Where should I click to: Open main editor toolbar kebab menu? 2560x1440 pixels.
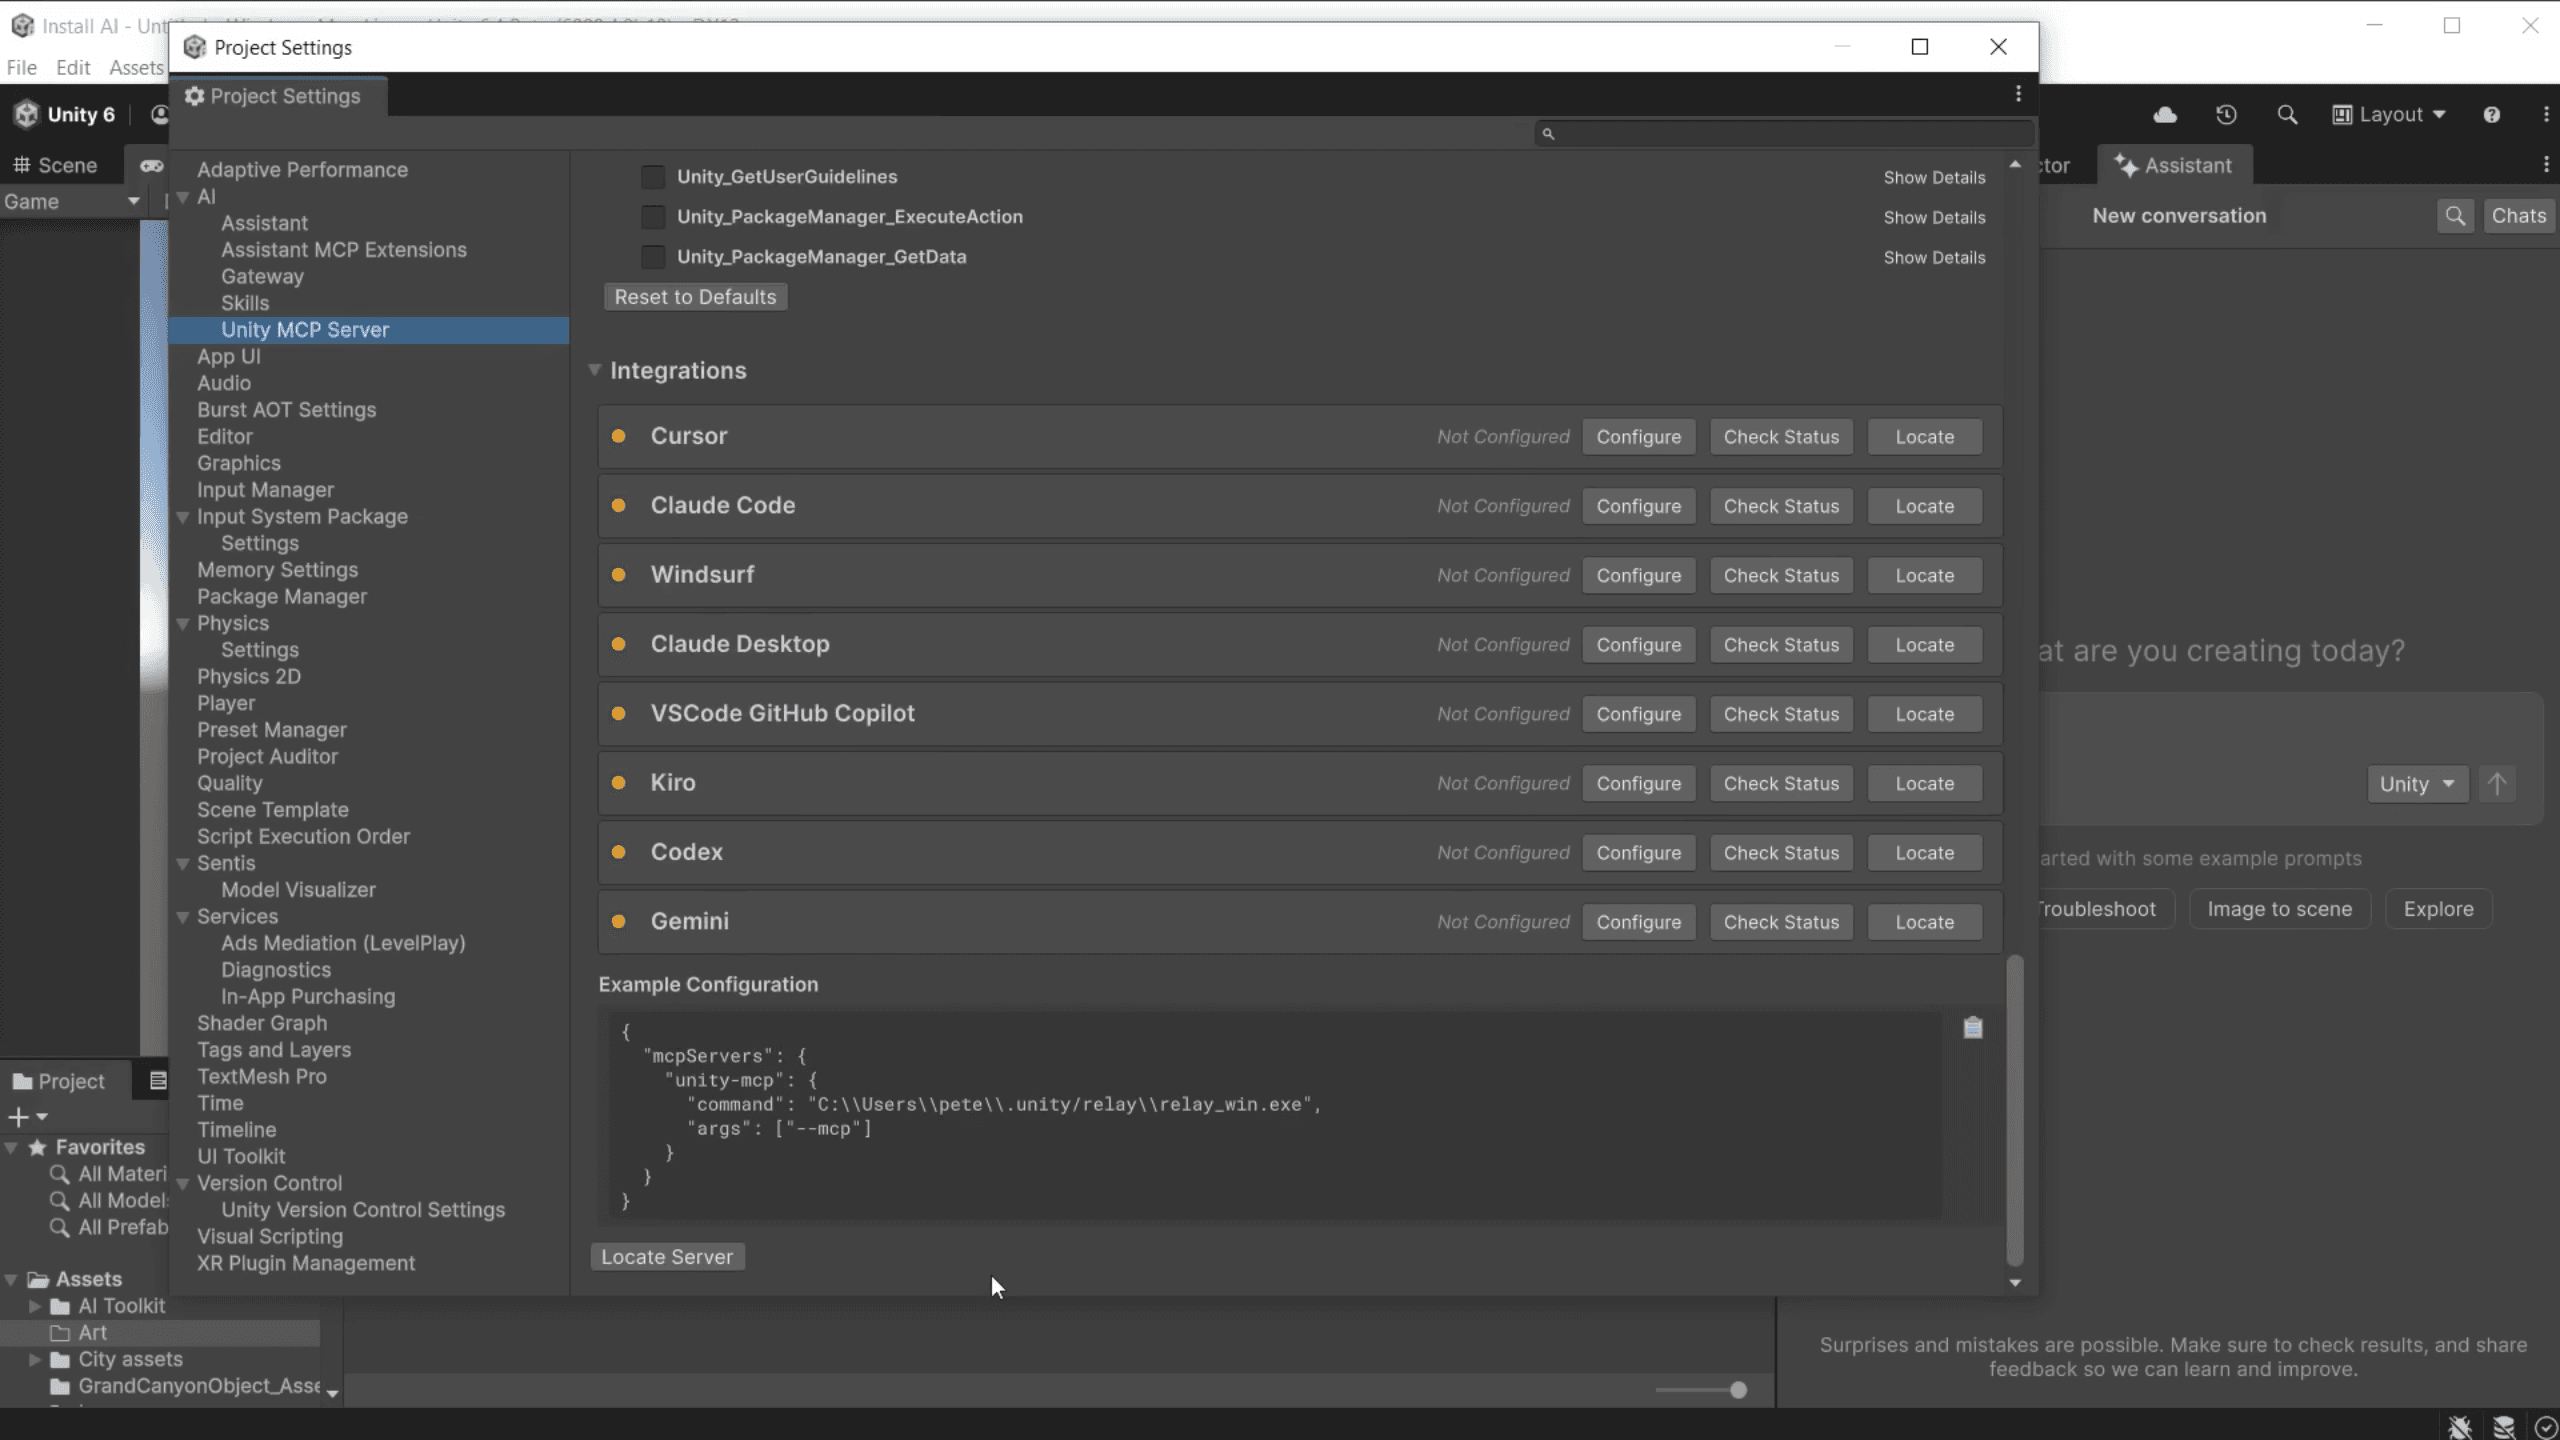(2546, 115)
